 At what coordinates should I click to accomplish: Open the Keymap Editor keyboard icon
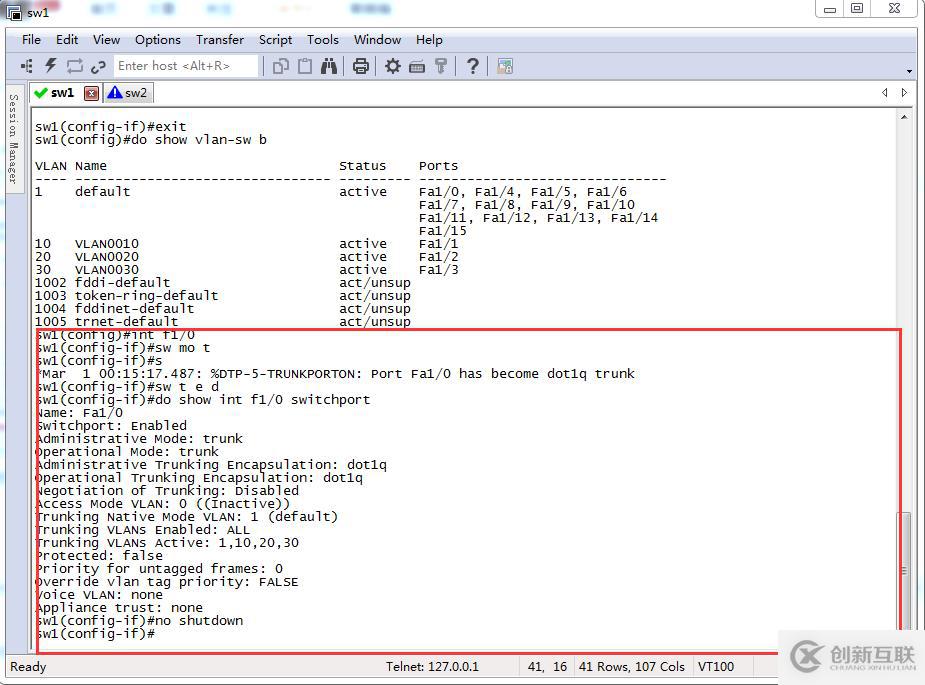click(416, 67)
